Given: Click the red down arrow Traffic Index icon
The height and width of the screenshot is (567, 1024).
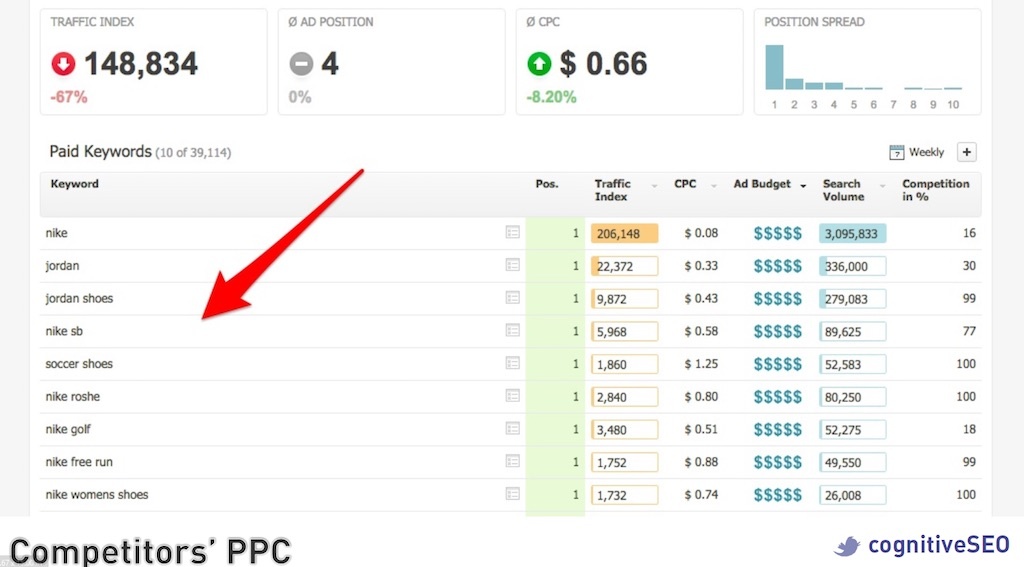Looking at the screenshot, I should point(63,65).
